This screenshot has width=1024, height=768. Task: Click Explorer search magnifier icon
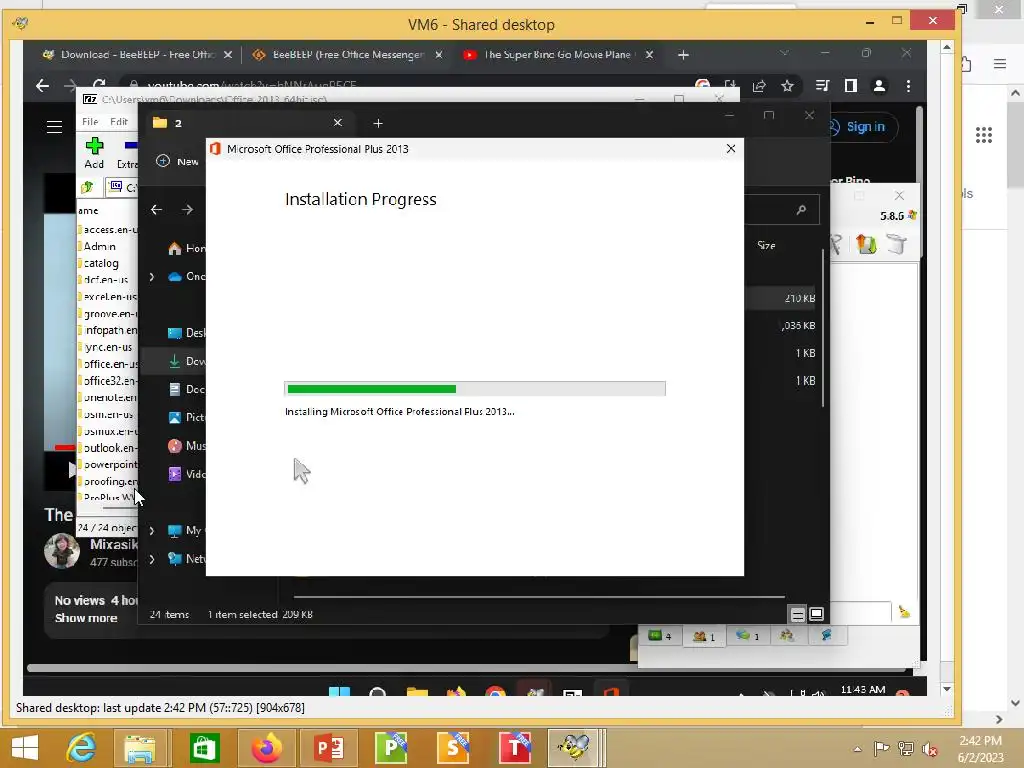coord(801,210)
